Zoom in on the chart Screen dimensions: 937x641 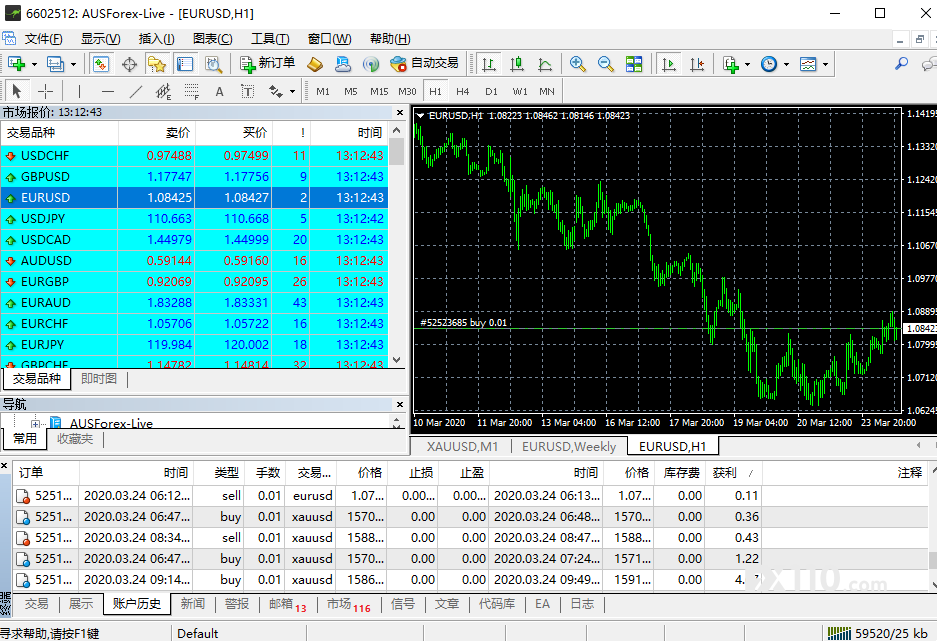577,64
